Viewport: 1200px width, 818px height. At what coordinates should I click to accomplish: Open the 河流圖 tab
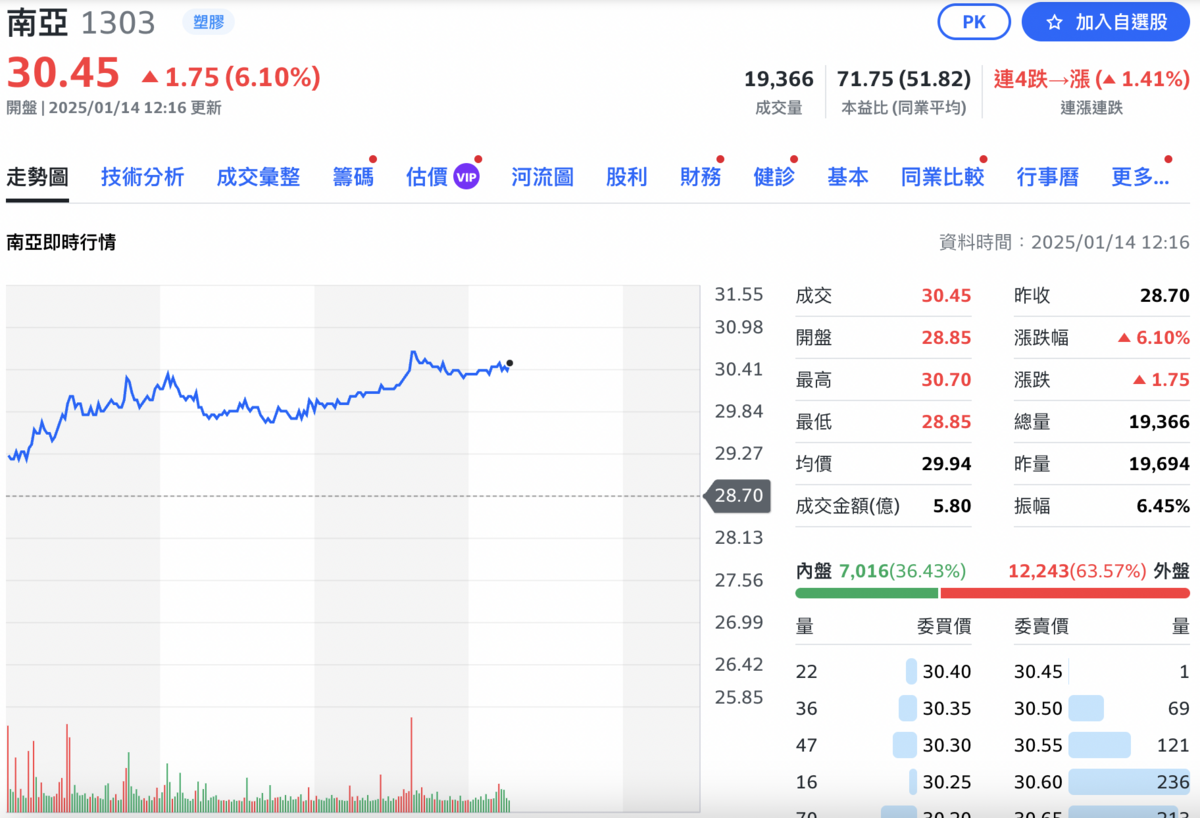pyautogui.click(x=542, y=178)
